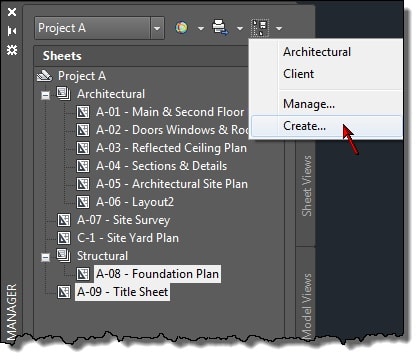Collapse the Structural subset

(x=46, y=258)
